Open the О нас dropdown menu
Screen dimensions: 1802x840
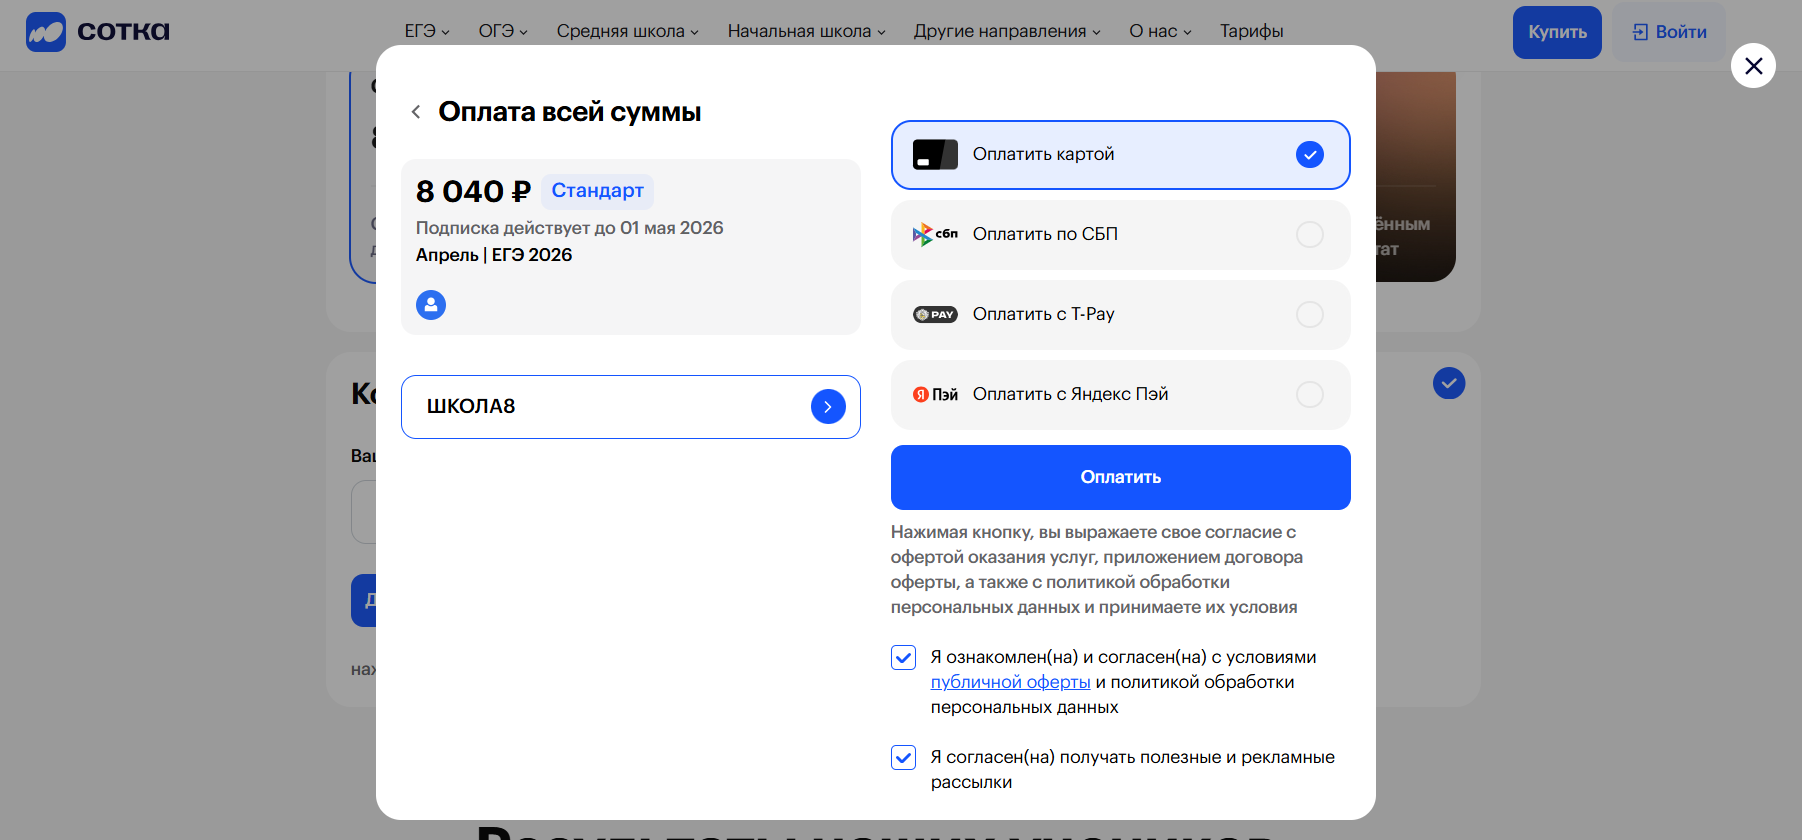click(x=1161, y=32)
